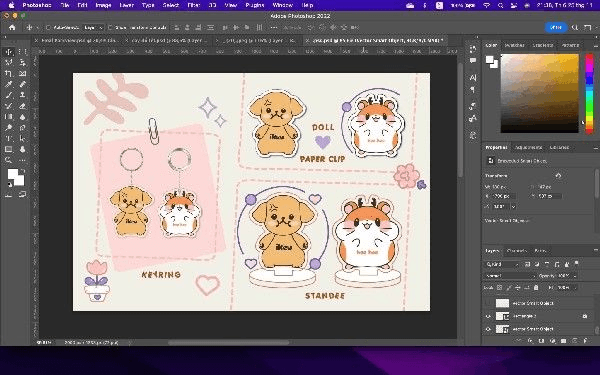Image resolution: width=600 pixels, height=375 pixels.
Task: Toggle lock position in Layers panel
Action: click(518, 288)
